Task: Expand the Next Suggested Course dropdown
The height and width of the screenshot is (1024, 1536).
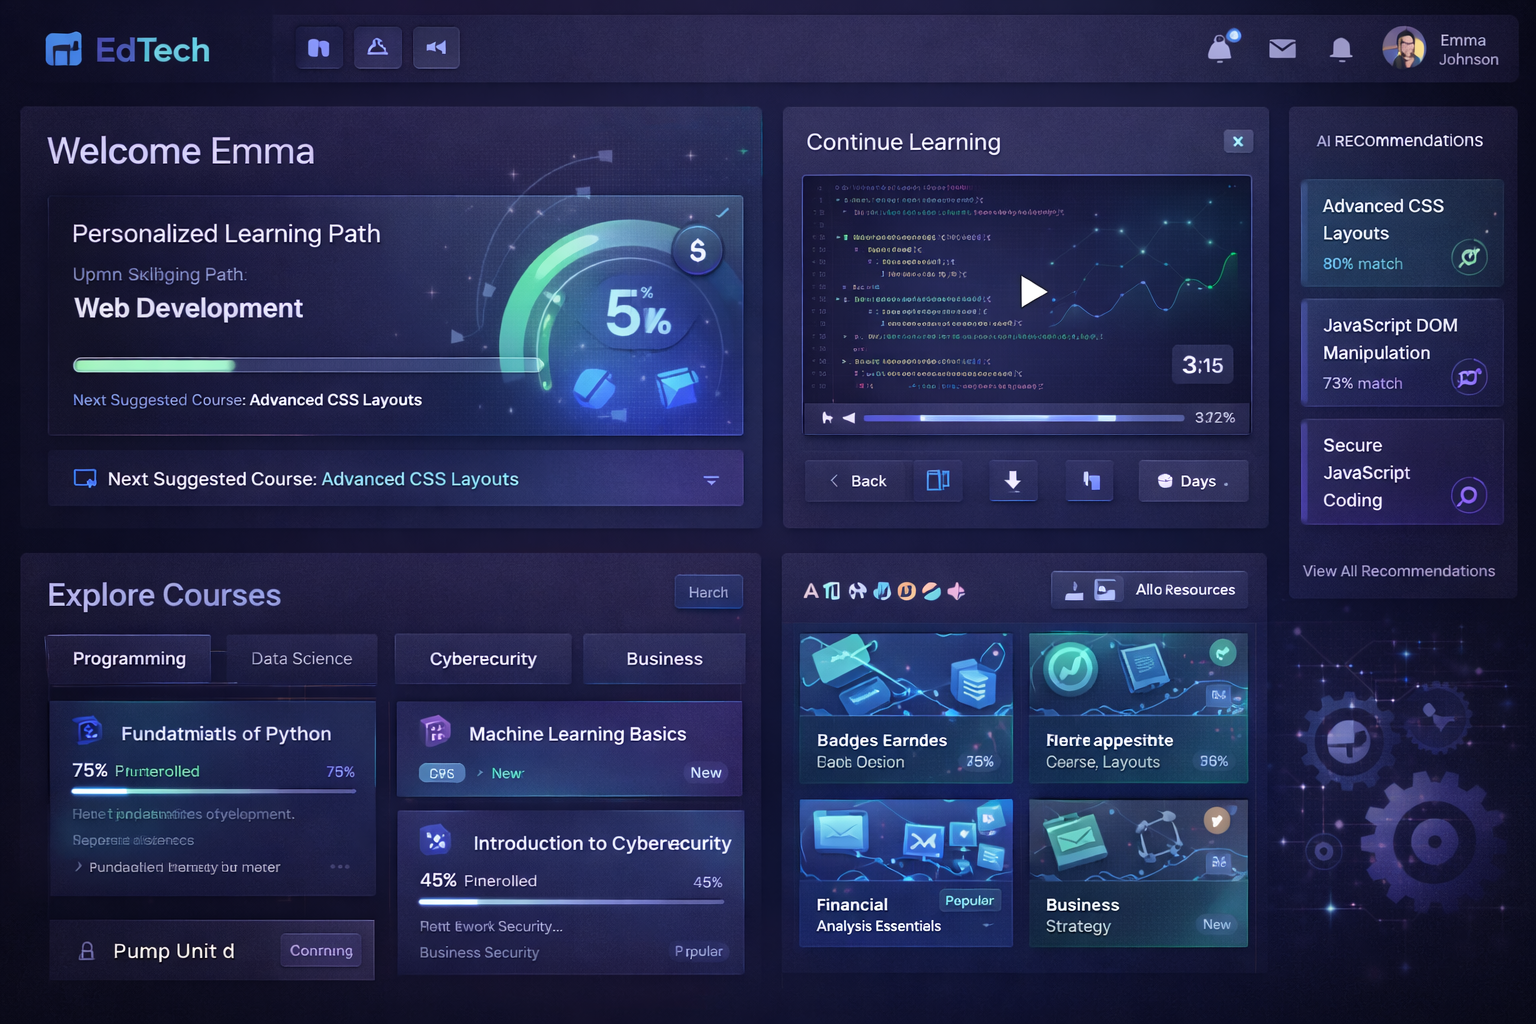Action: coord(711,479)
